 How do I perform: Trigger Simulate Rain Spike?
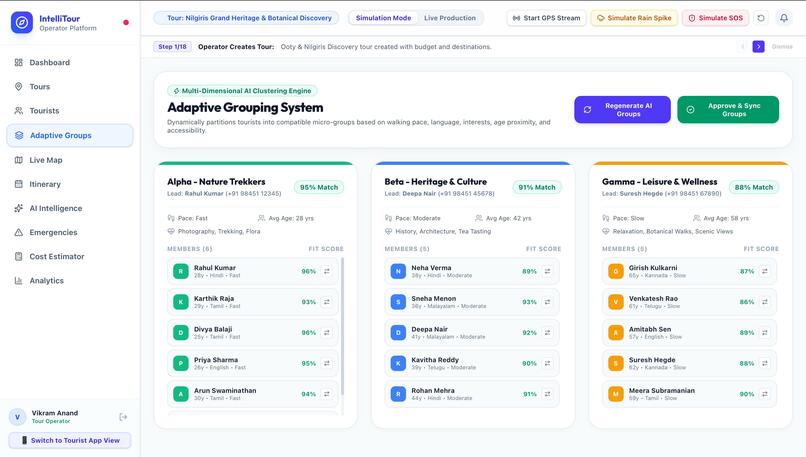click(x=634, y=18)
